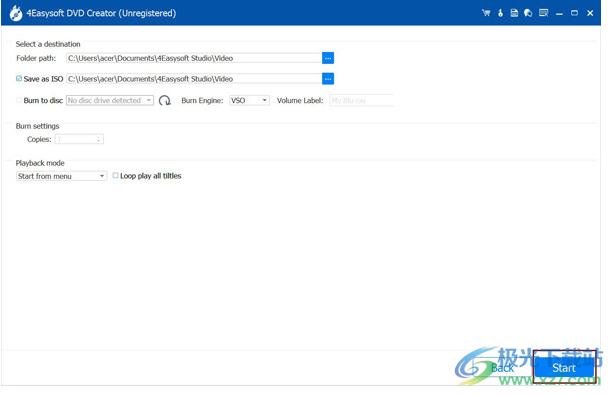Click the 4Easysoft app logo
This screenshot has height=396, width=614.
pos(16,13)
